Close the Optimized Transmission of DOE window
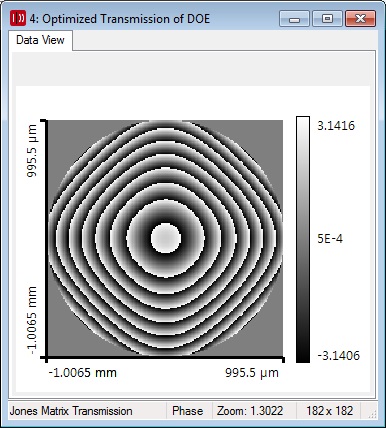 (361, 19)
